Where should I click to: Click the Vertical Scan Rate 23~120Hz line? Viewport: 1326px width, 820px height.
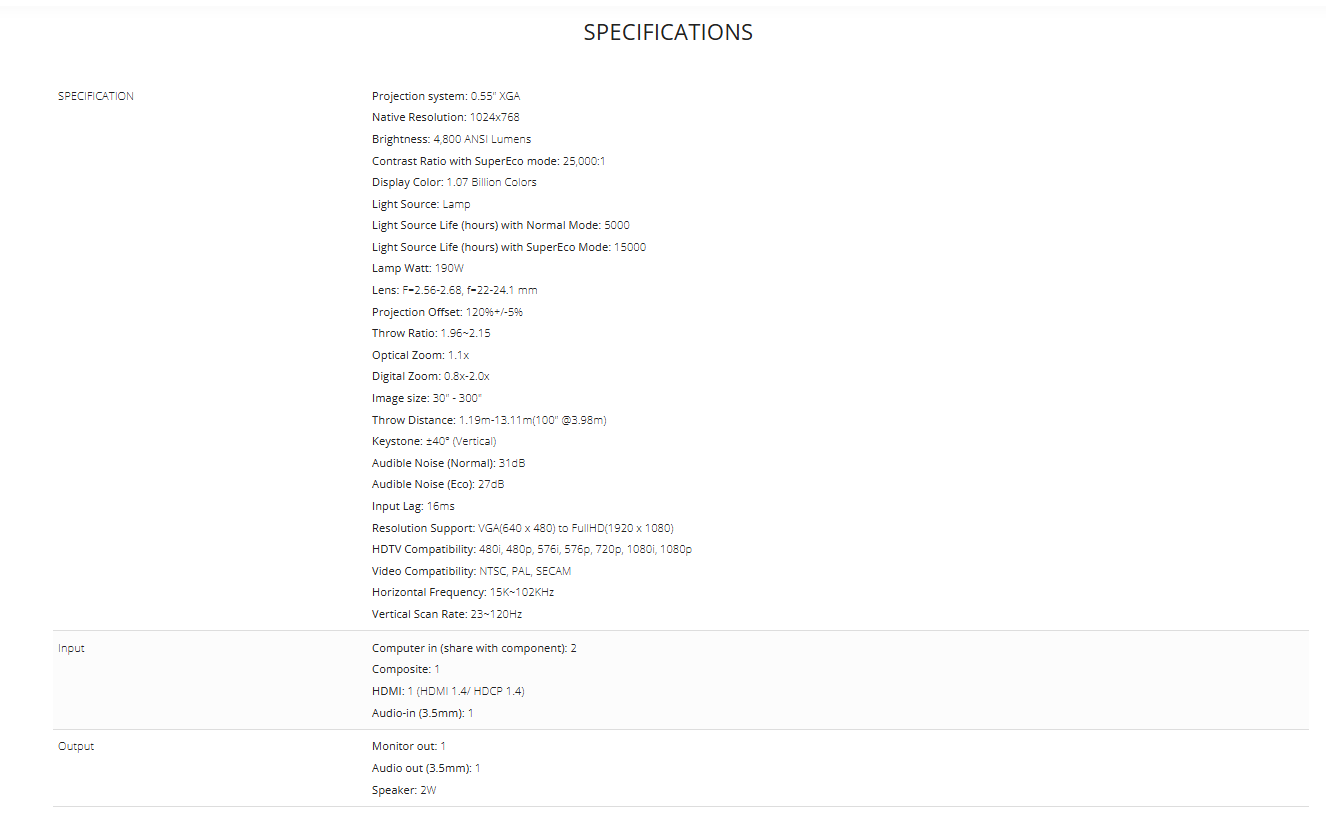pos(447,614)
